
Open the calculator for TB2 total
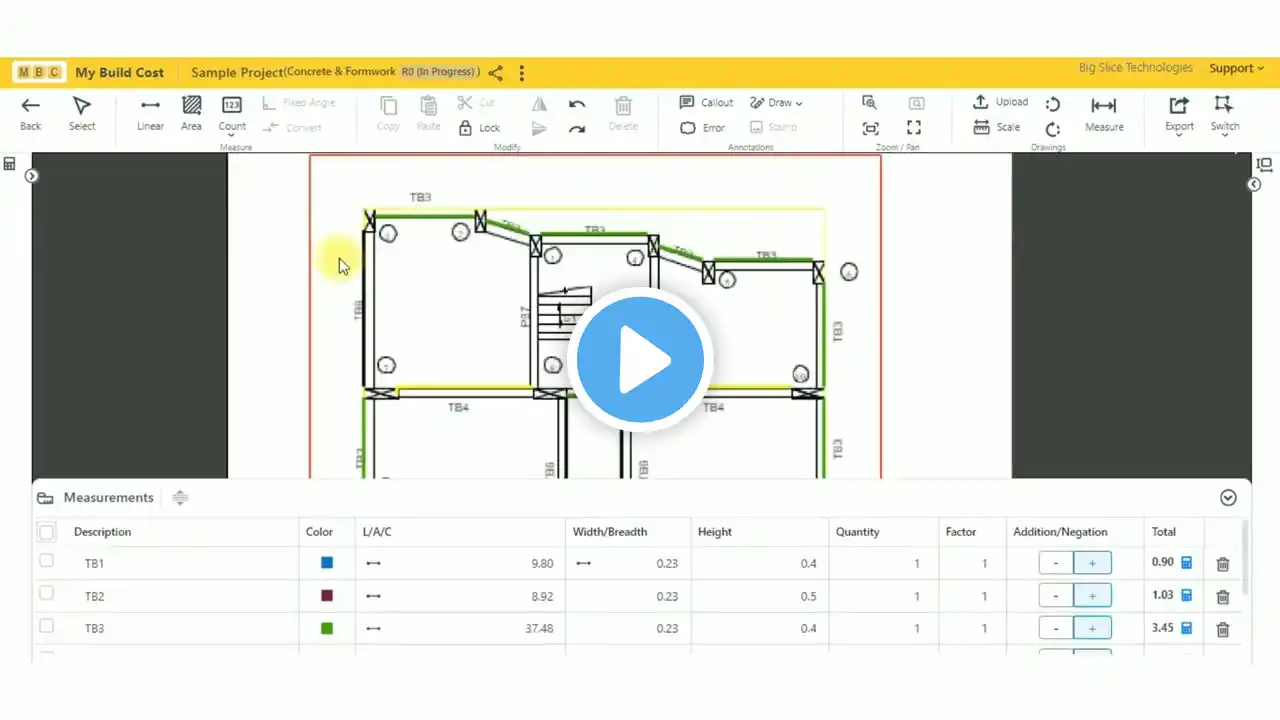(1187, 596)
